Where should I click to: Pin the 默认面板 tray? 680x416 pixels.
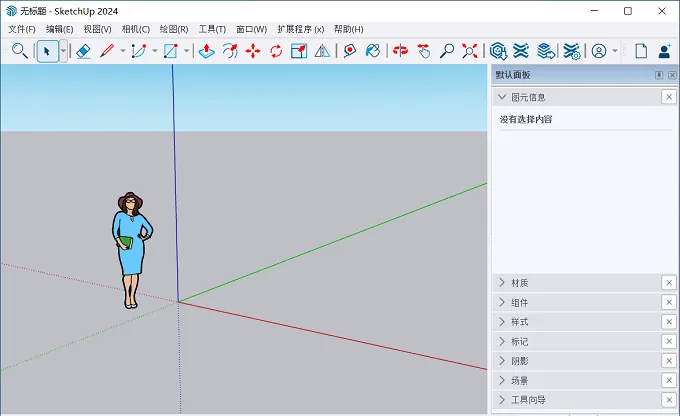pos(659,75)
